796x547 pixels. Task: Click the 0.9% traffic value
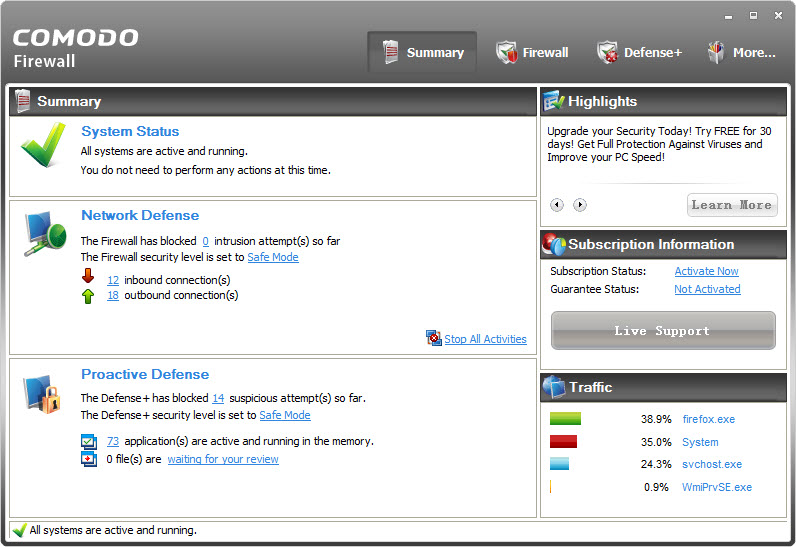[656, 487]
